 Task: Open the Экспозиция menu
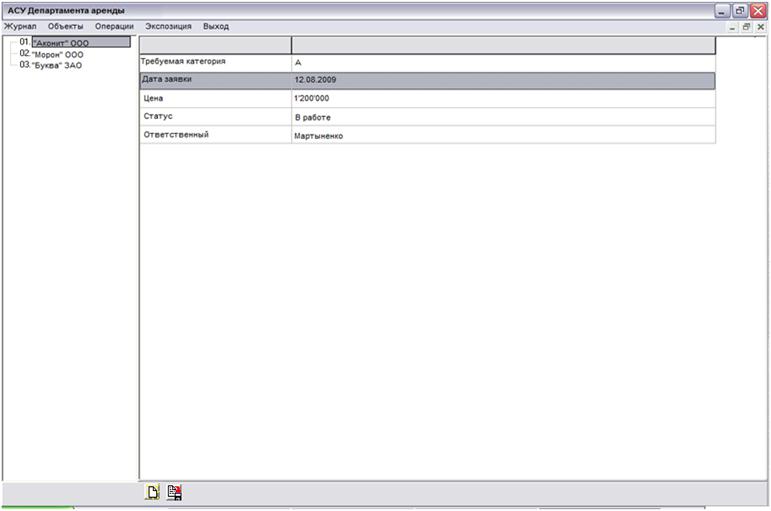coord(168,26)
